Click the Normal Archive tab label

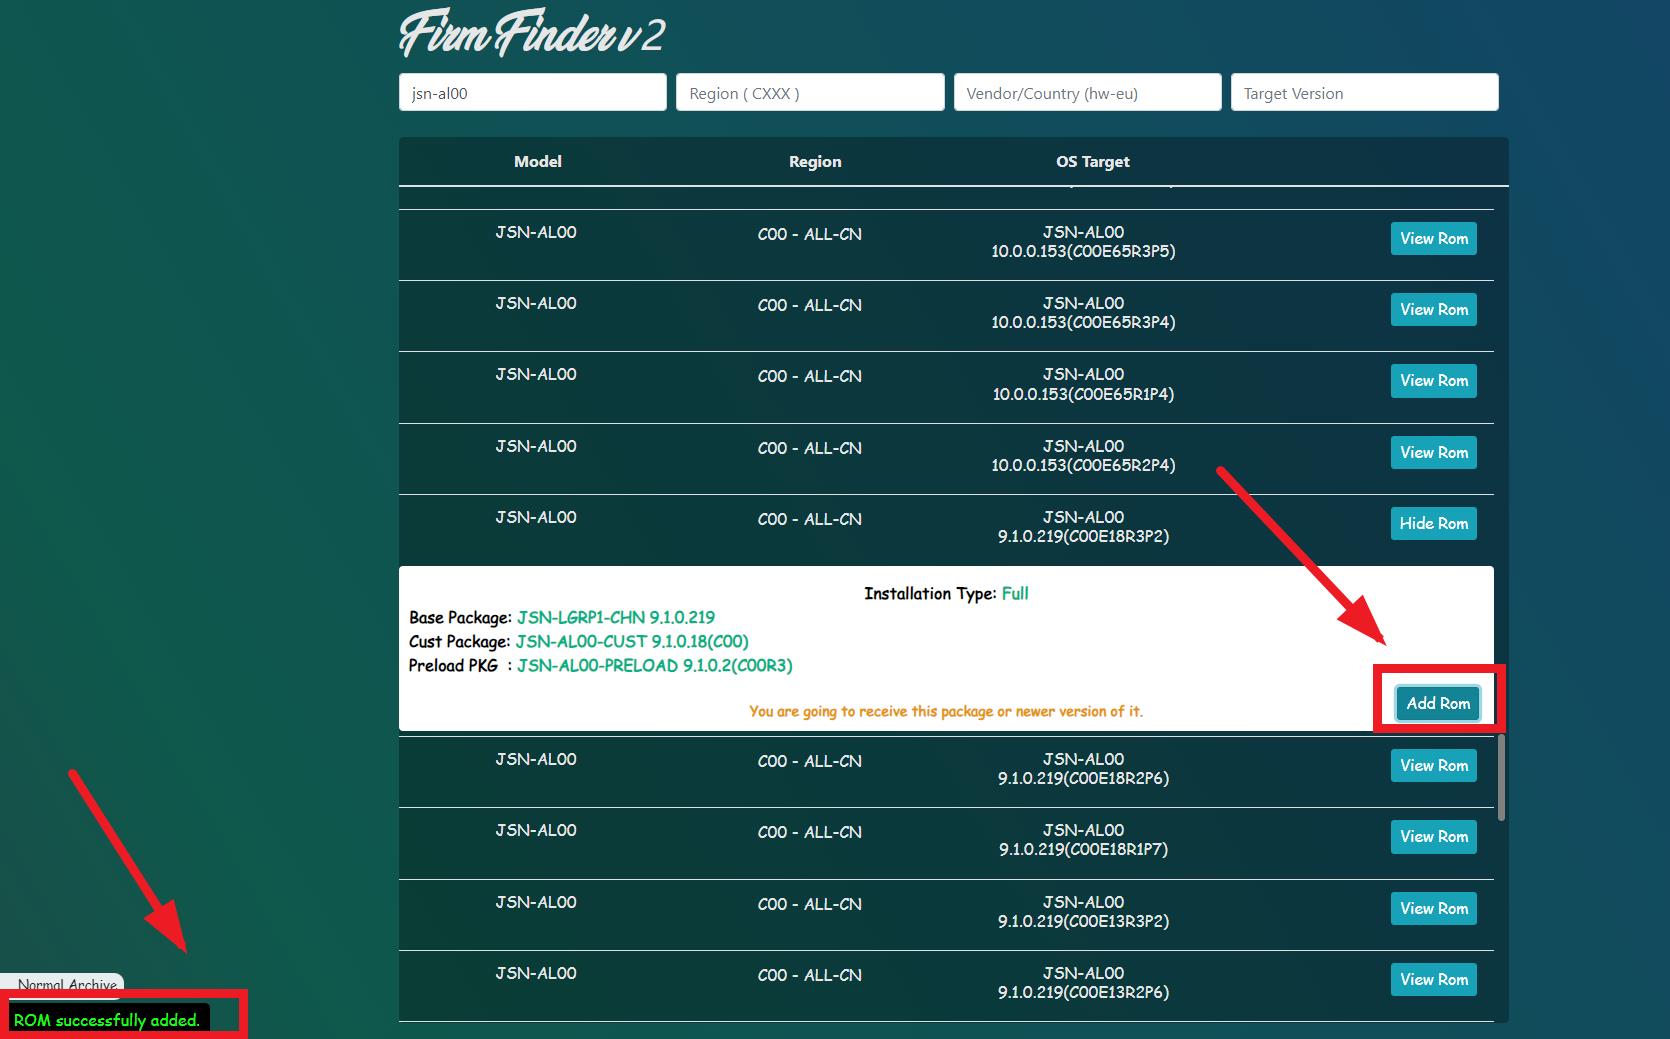[x=67, y=985]
